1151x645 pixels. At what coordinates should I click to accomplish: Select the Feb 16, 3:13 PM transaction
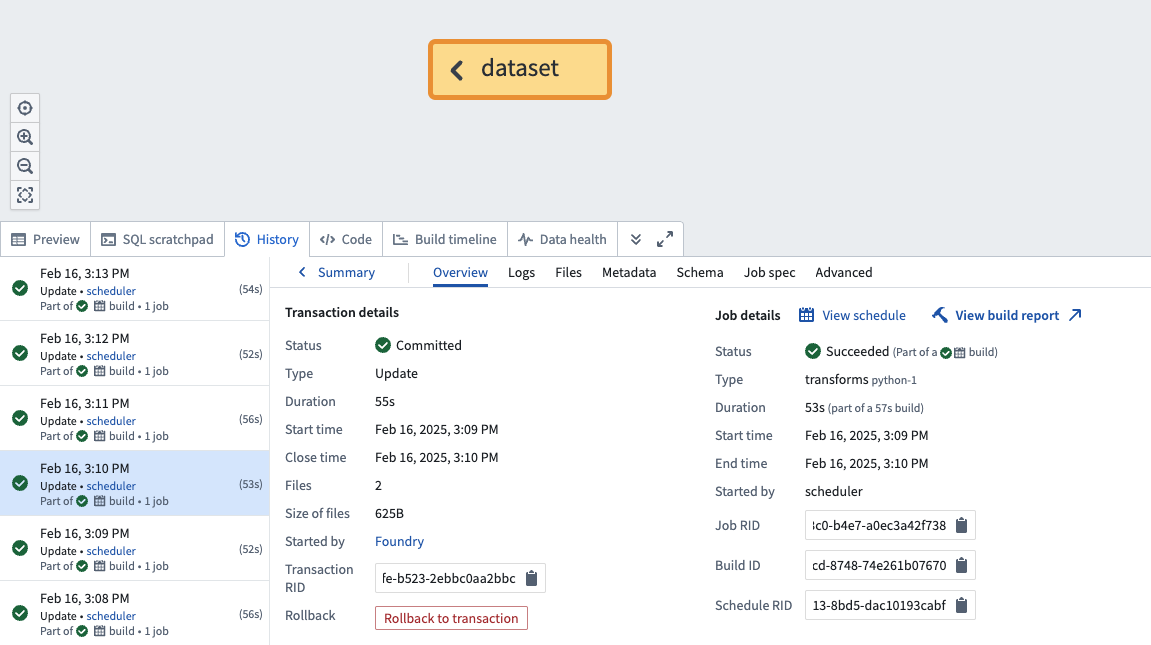point(135,288)
